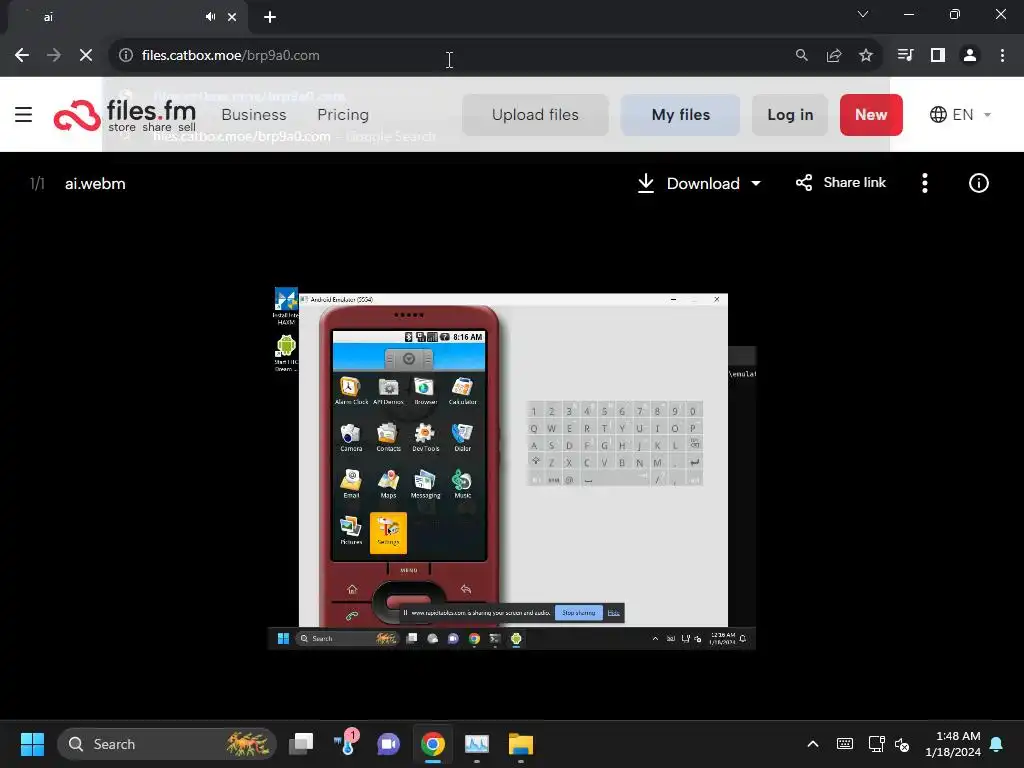Click the files.fm cloud logo

click(x=77, y=116)
